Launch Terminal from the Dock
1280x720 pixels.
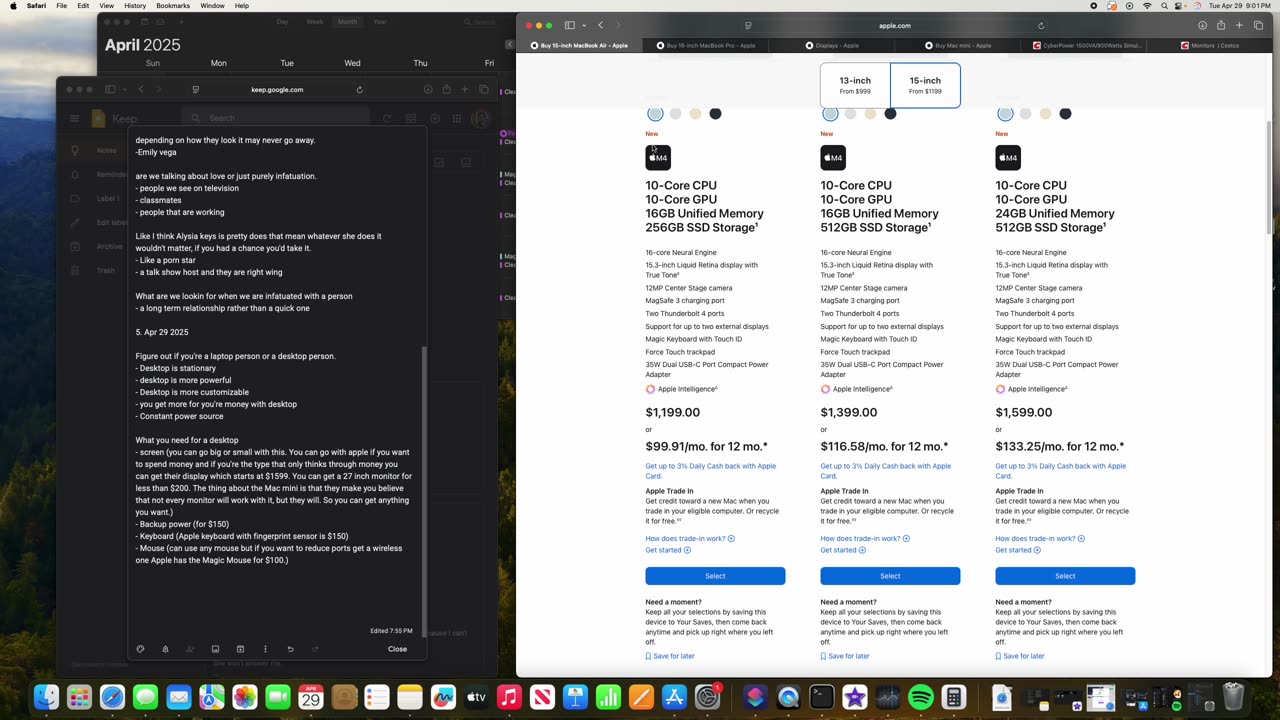pos(822,697)
